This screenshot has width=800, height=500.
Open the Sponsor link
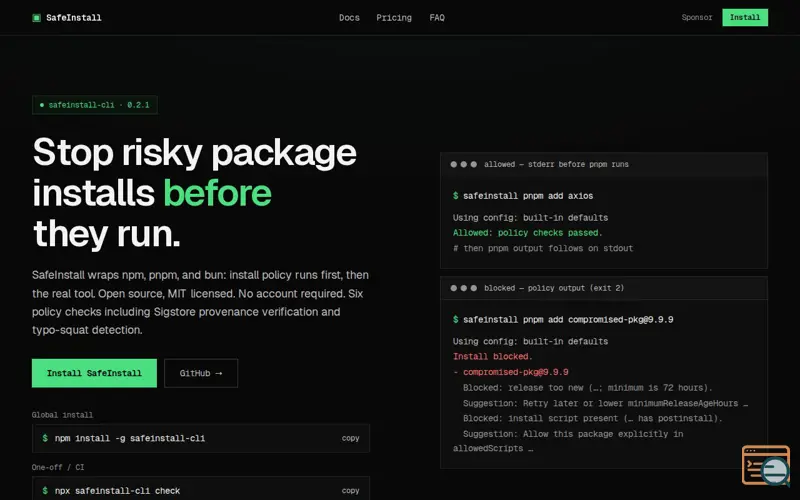(696, 17)
